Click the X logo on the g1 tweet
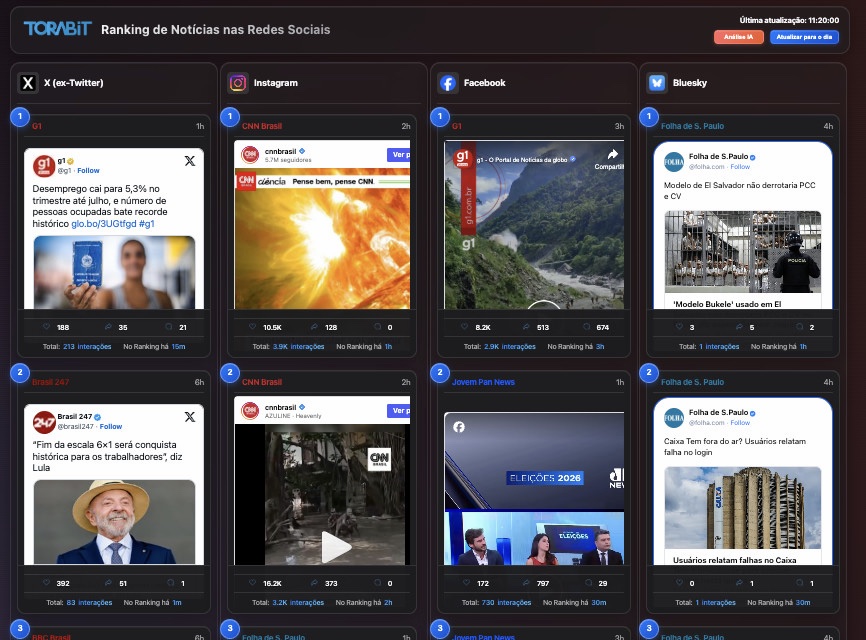Screen dimensions: 866x640 tap(189, 161)
